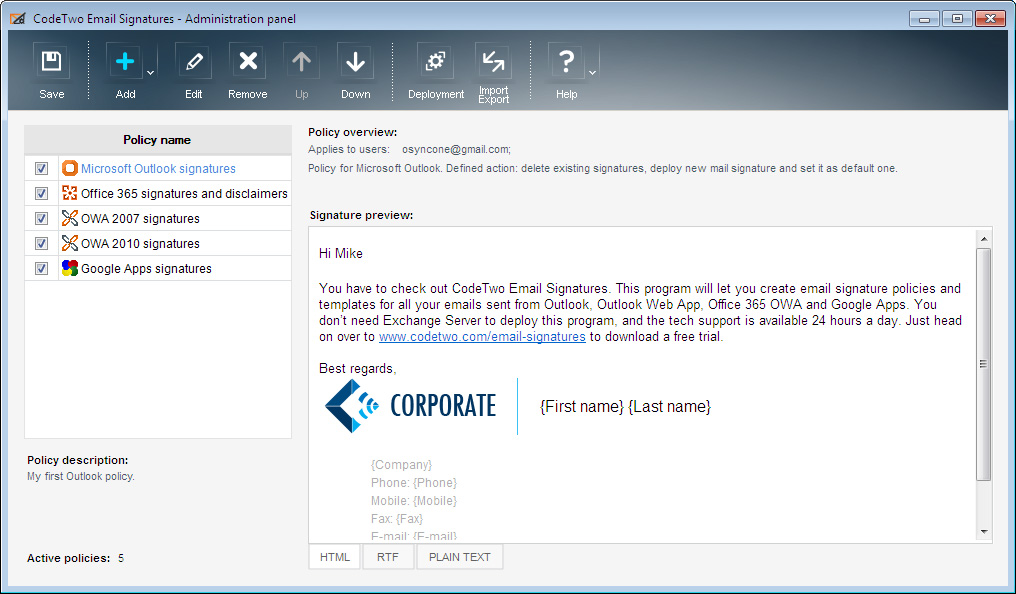Open Import Export tool
This screenshot has height=594, width=1016.
pos(493,62)
